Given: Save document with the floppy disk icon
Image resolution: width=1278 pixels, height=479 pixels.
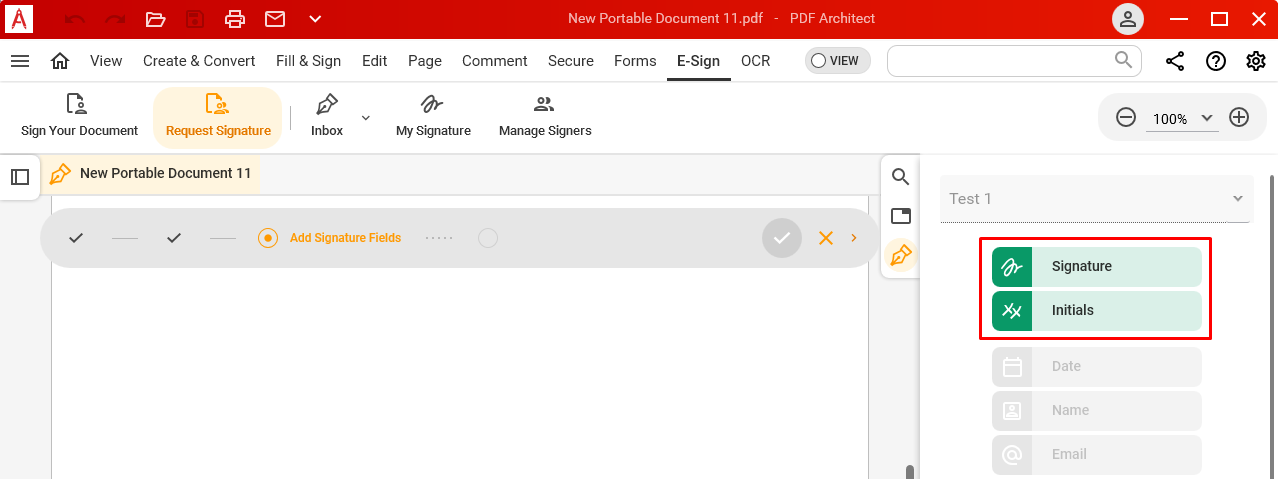Looking at the screenshot, I should [x=195, y=19].
